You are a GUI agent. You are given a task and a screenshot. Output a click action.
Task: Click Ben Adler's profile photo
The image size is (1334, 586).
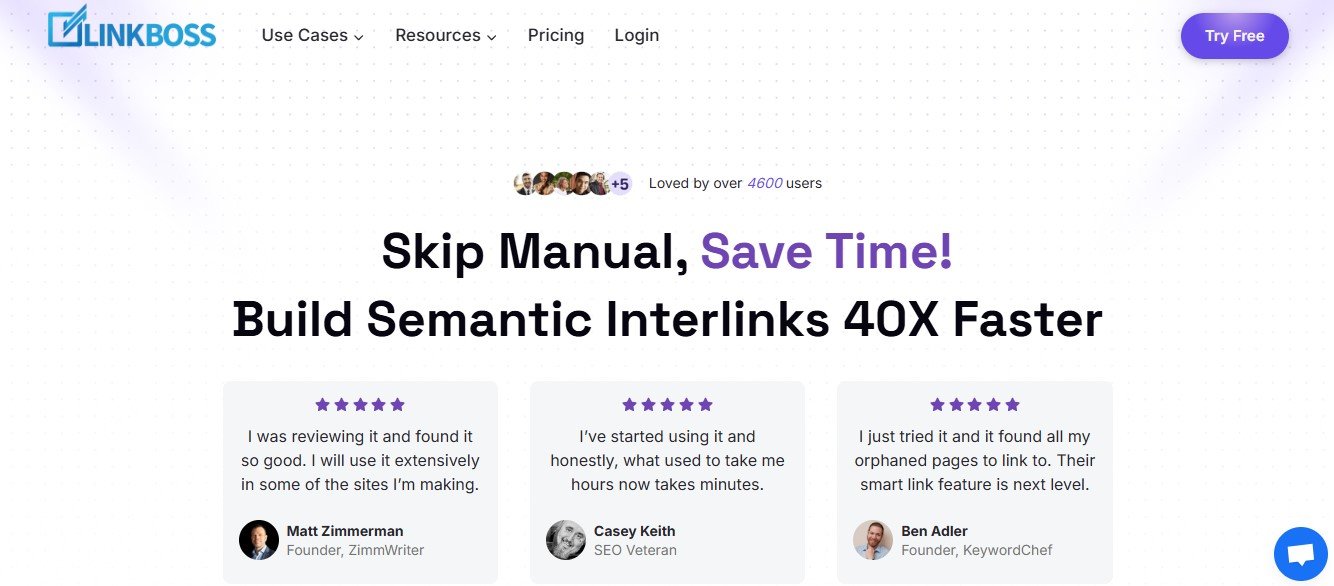(x=873, y=540)
